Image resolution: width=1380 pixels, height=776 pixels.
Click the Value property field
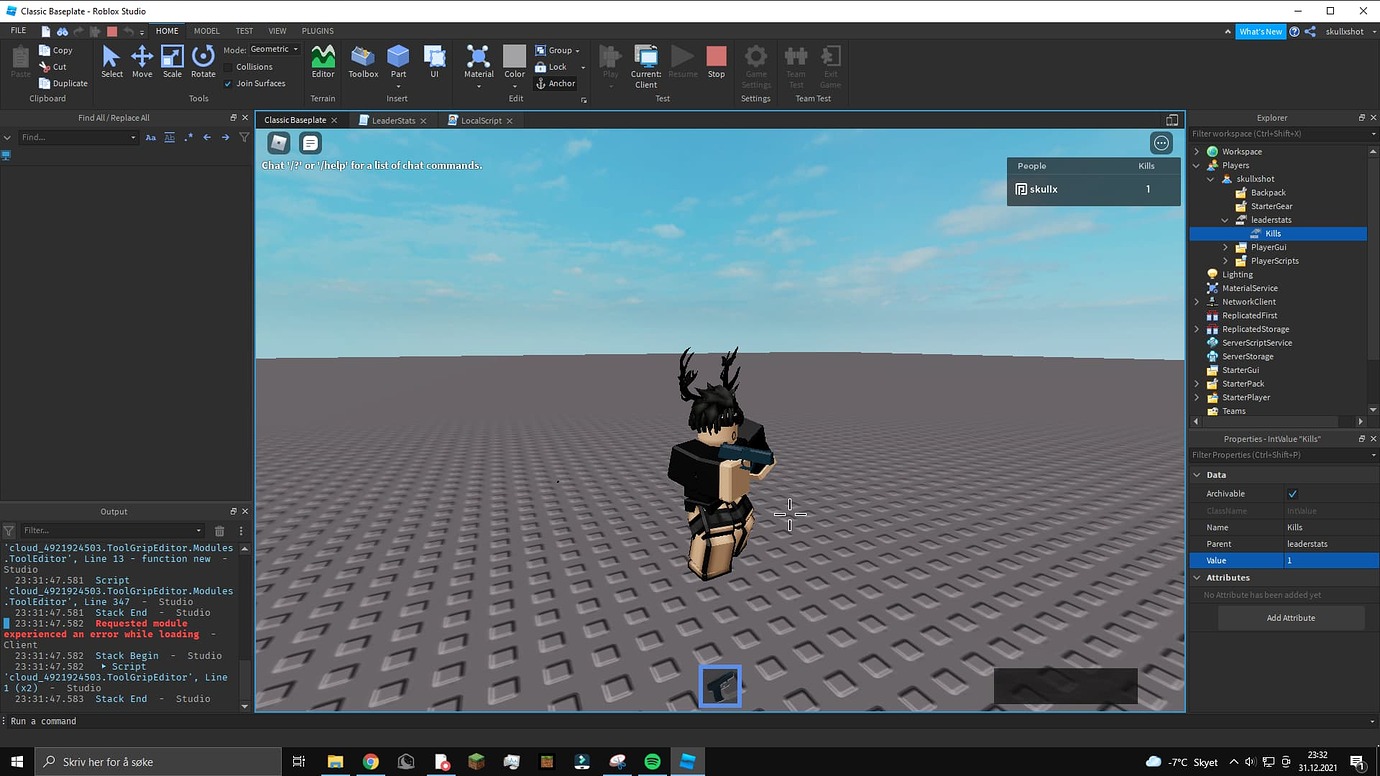1331,561
